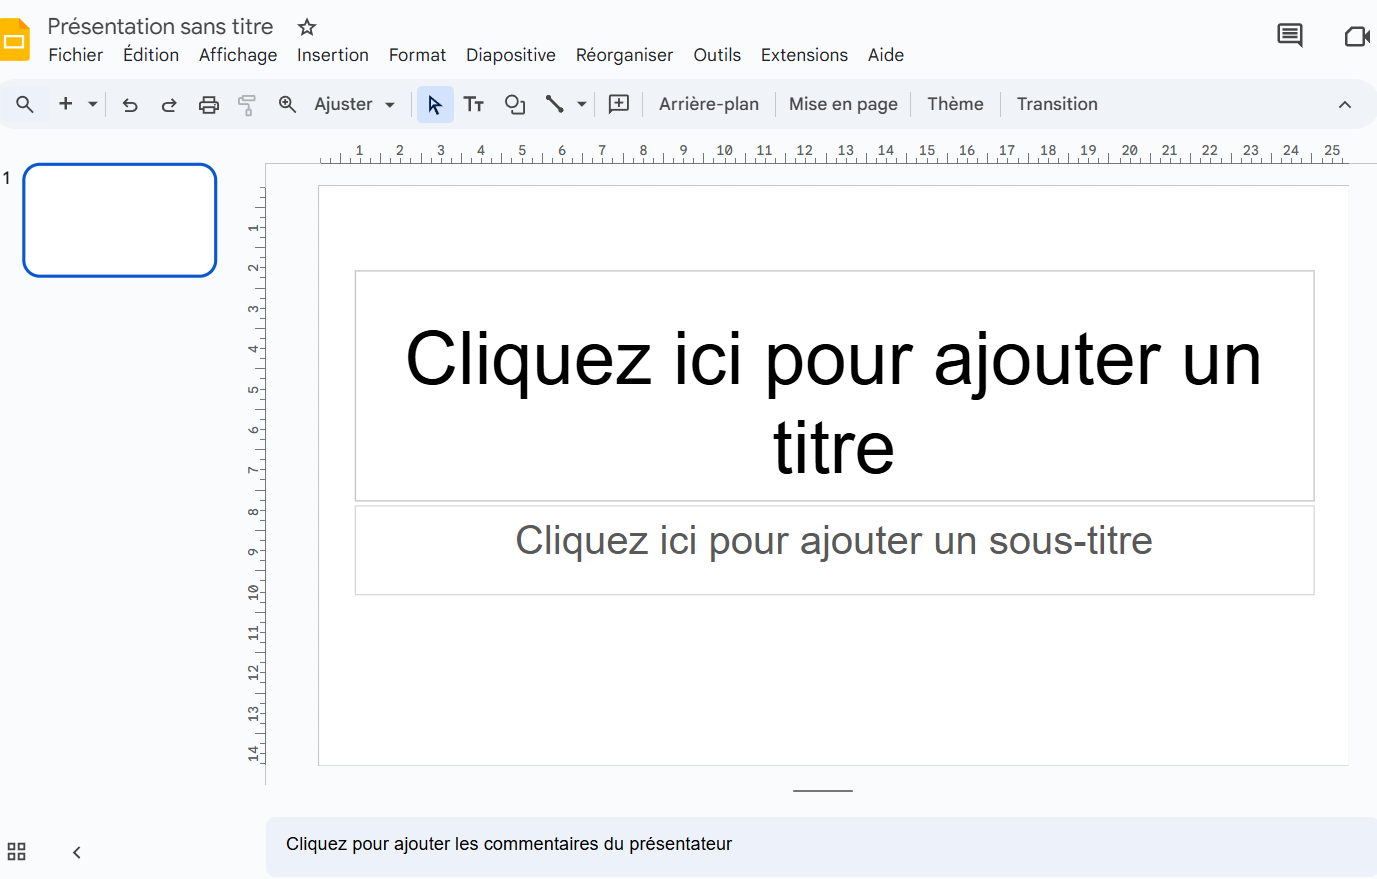Open the Transition panel
The height and width of the screenshot is (879, 1377).
(1056, 103)
